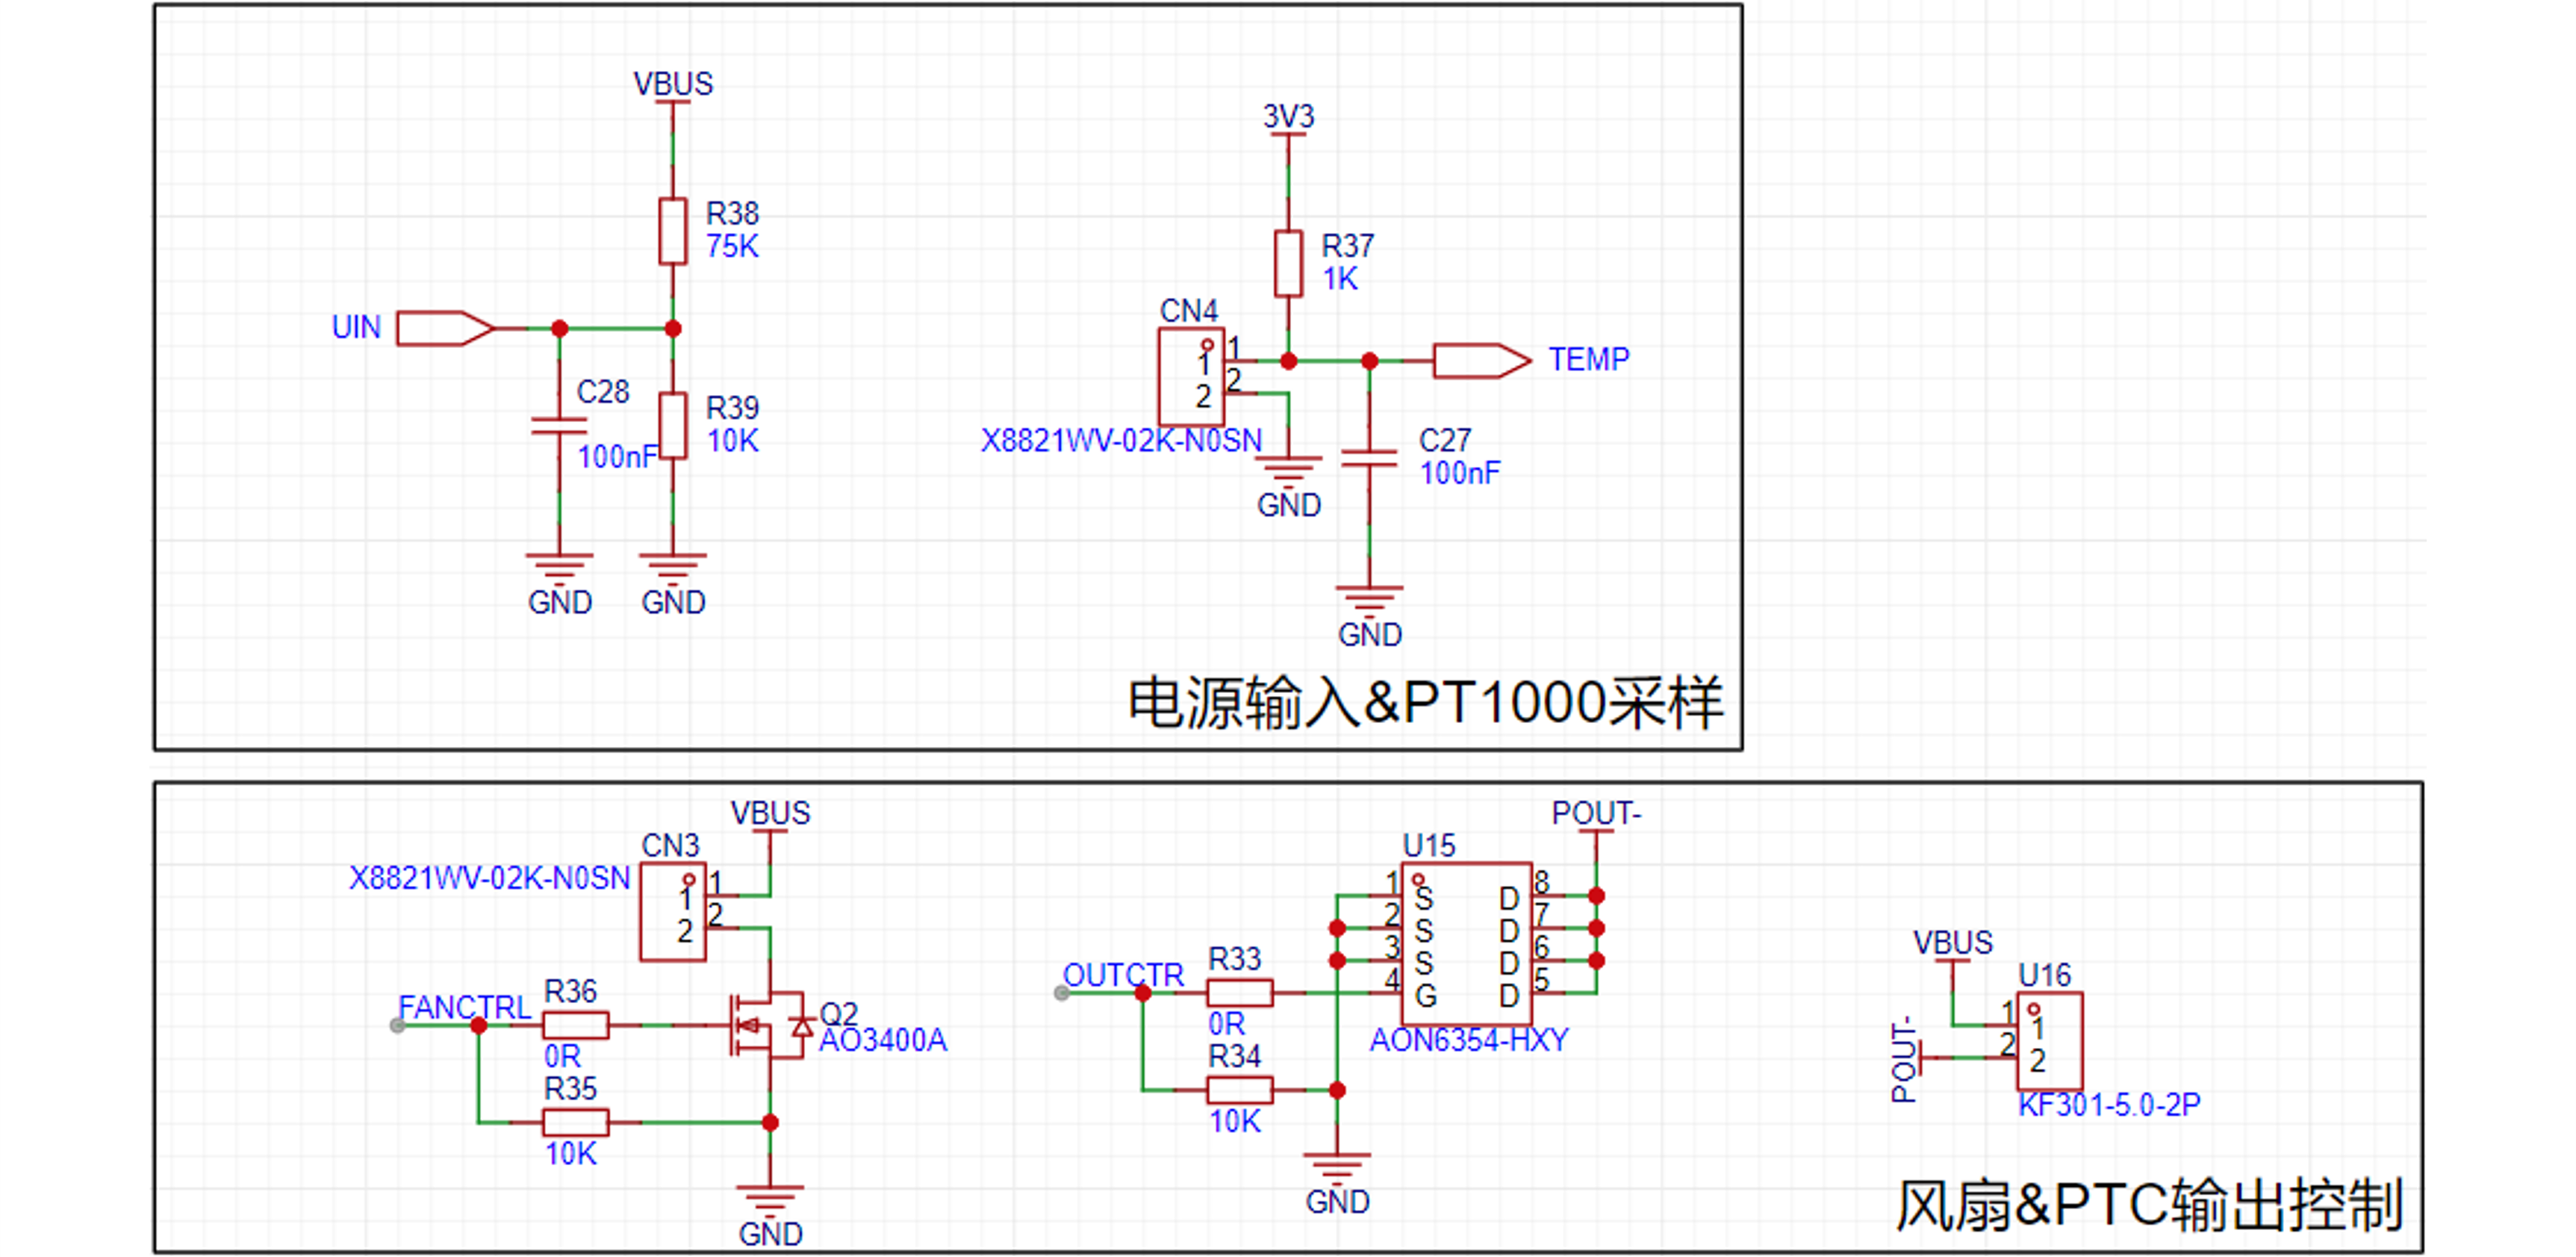The height and width of the screenshot is (1257, 2576).
Task: Click the TEMP label text
Action: coord(1588,359)
